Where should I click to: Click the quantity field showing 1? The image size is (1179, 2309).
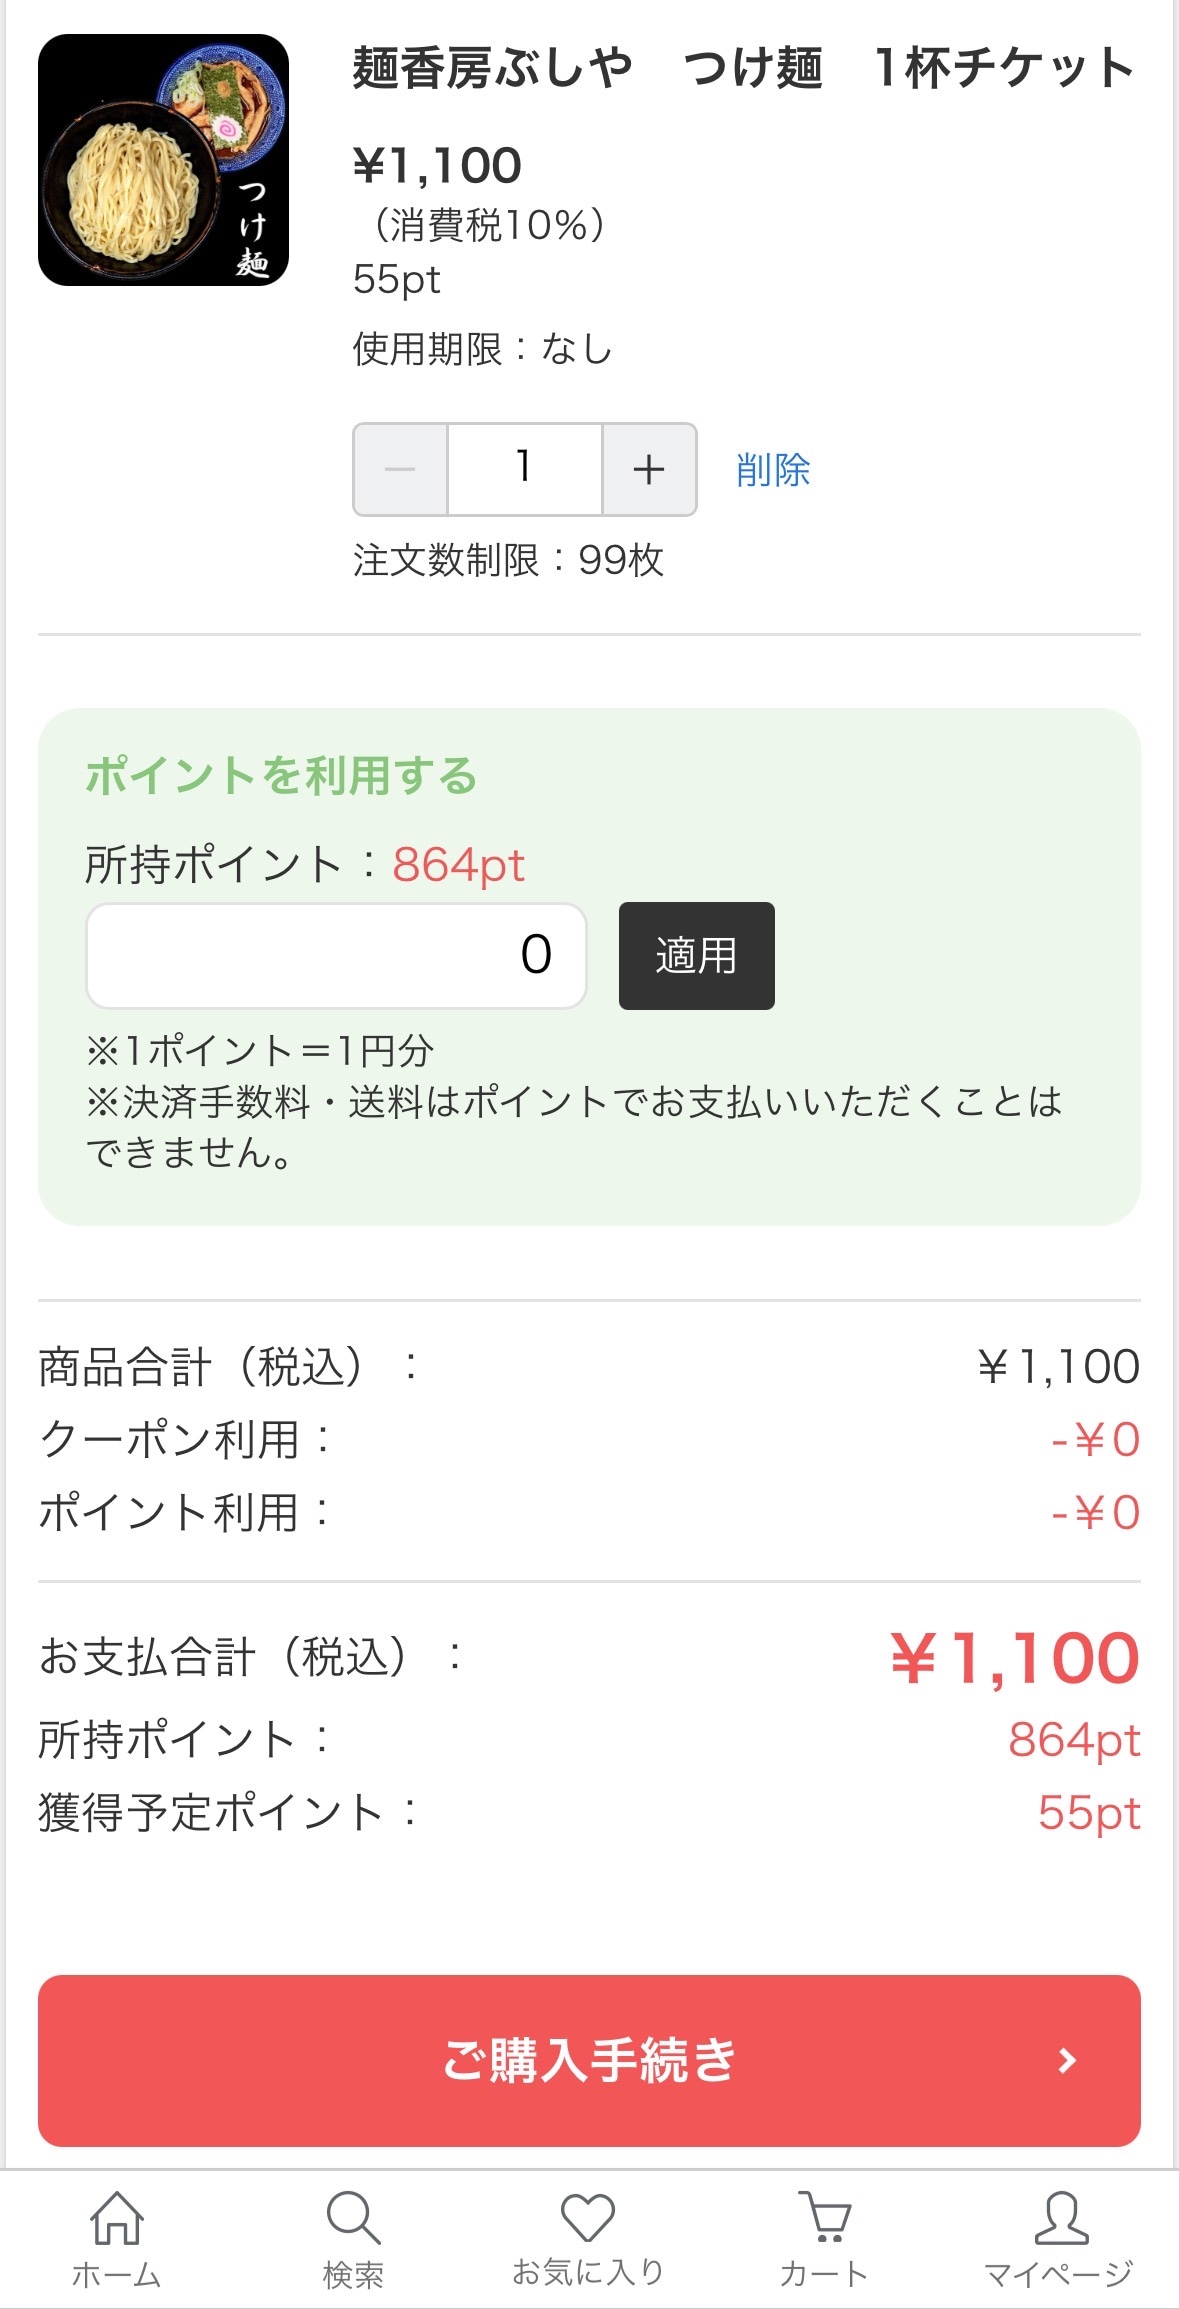point(524,469)
